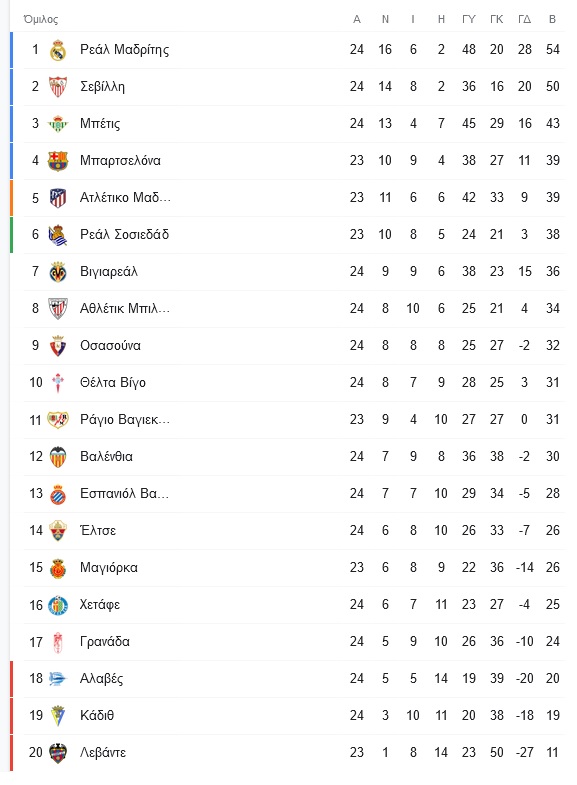Select the Betis team badge
Screen dimensions: 577x785
click(58, 124)
